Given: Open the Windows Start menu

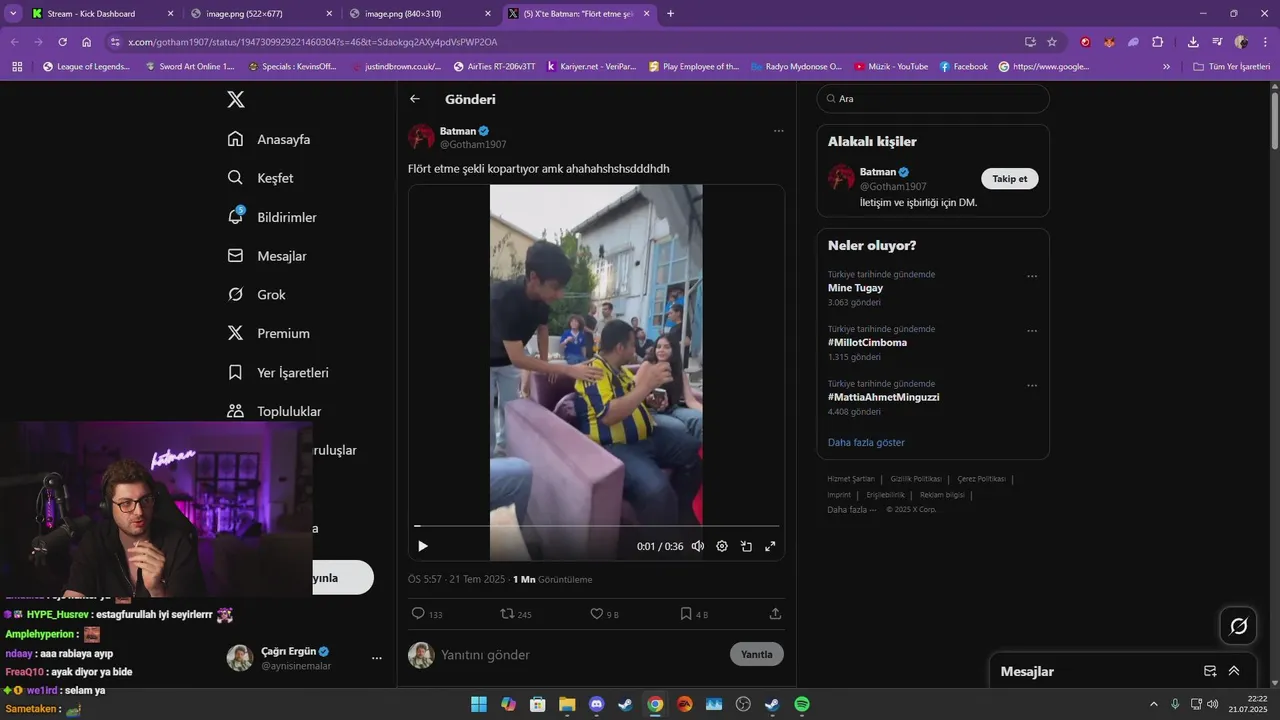Looking at the screenshot, I should coord(479,704).
